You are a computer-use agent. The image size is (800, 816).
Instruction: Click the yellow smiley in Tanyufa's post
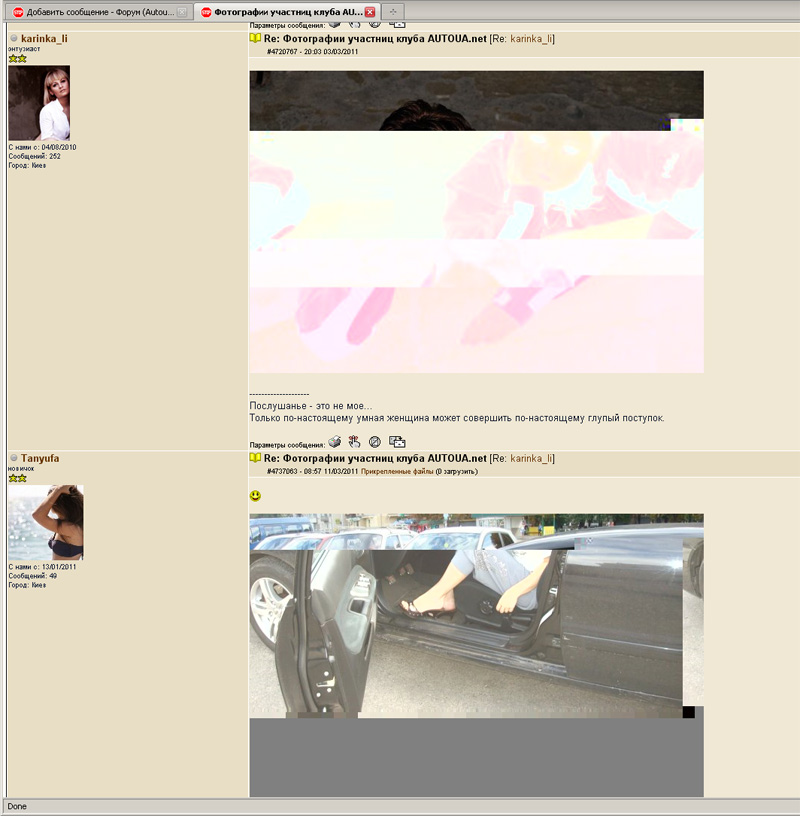coord(256,496)
